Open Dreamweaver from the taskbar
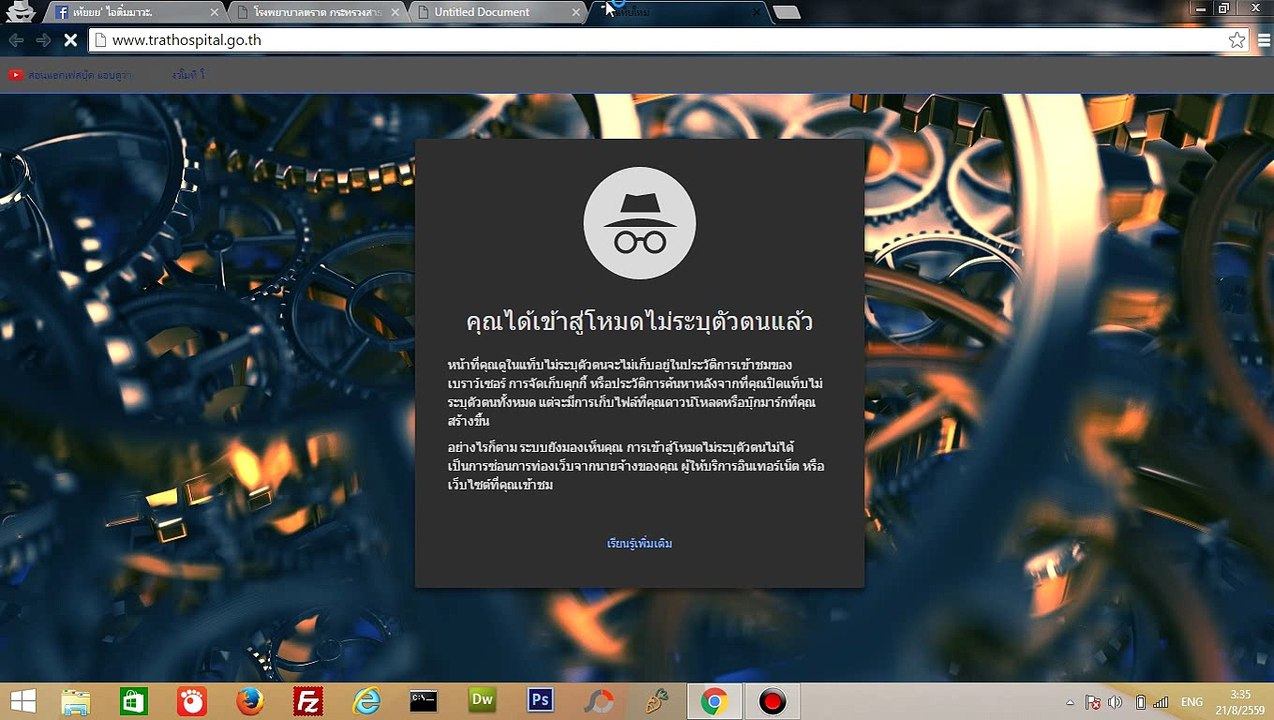 coord(482,702)
